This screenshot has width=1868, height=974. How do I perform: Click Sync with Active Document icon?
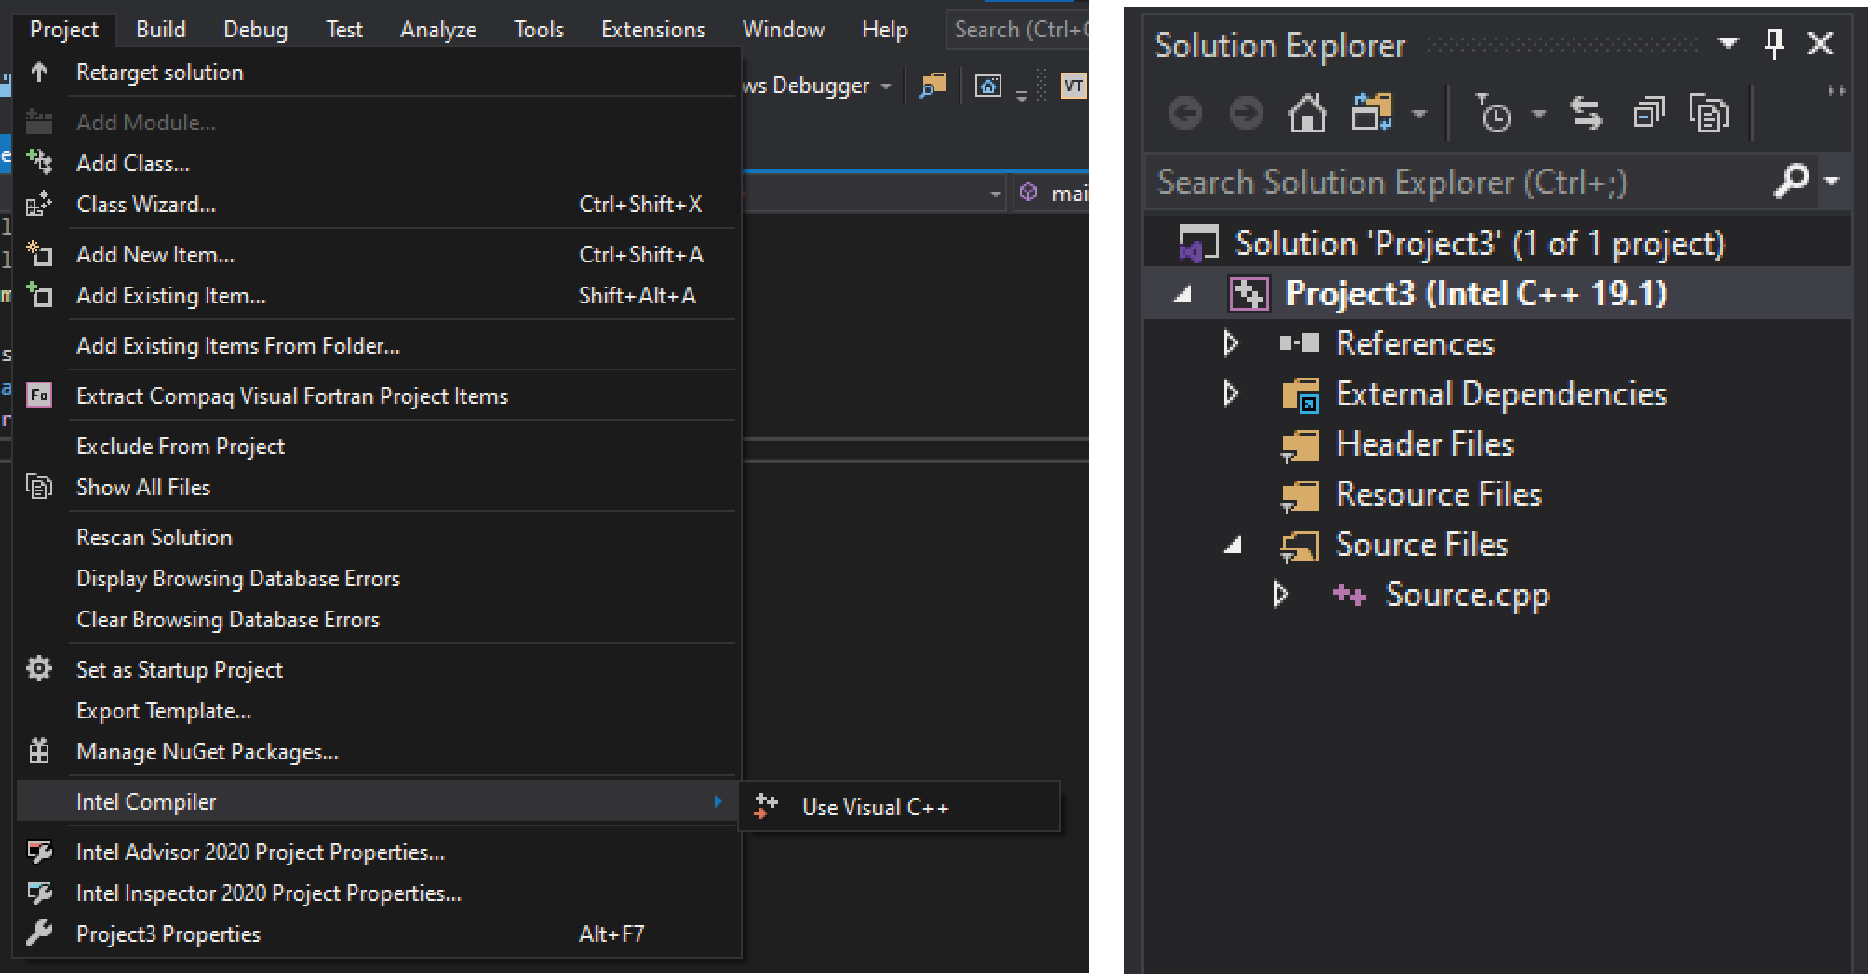1586,113
